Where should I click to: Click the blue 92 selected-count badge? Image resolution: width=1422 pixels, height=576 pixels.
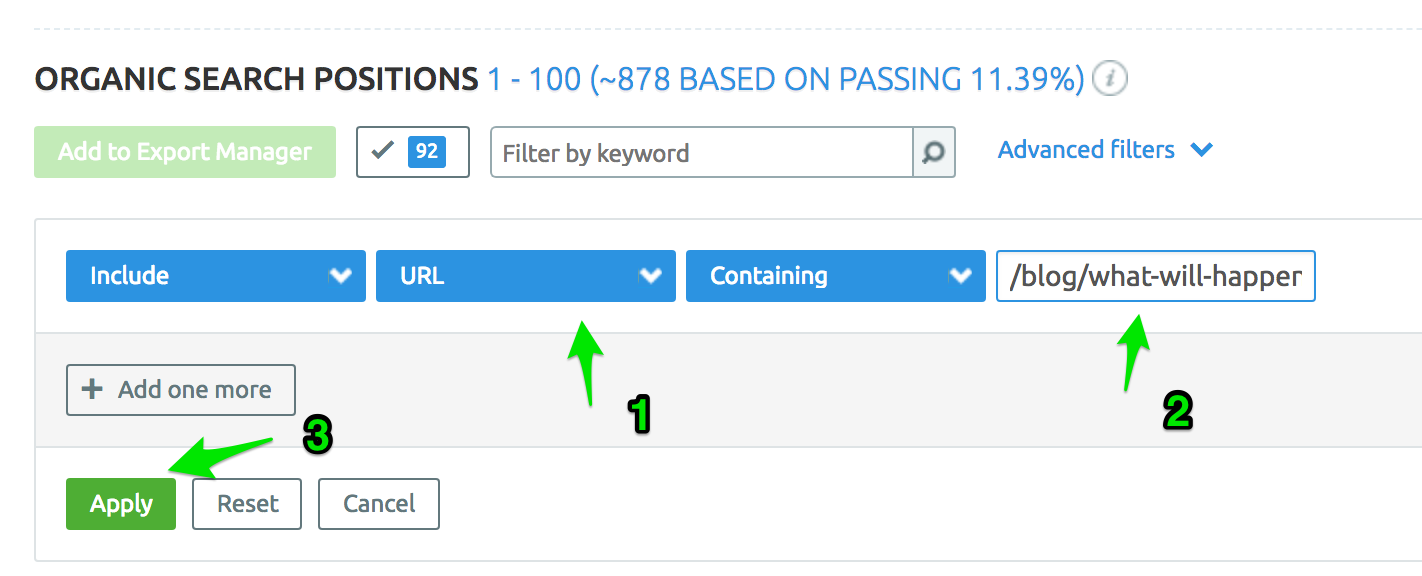[x=427, y=152]
